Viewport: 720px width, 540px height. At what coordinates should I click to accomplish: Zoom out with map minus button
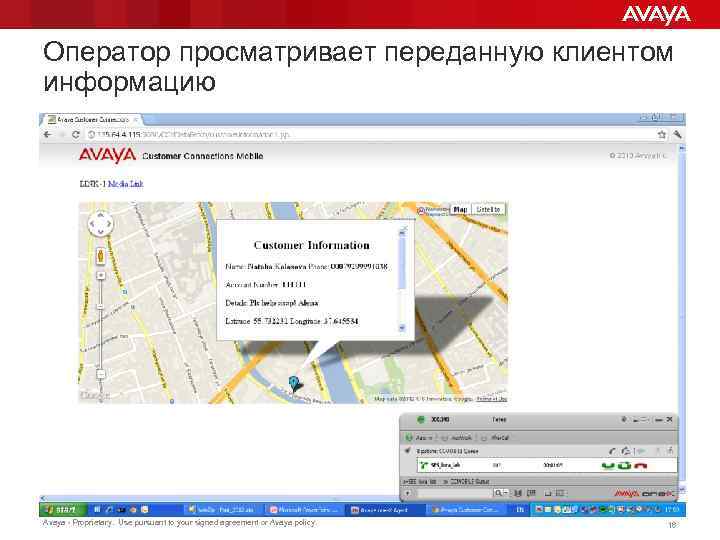click(x=101, y=373)
